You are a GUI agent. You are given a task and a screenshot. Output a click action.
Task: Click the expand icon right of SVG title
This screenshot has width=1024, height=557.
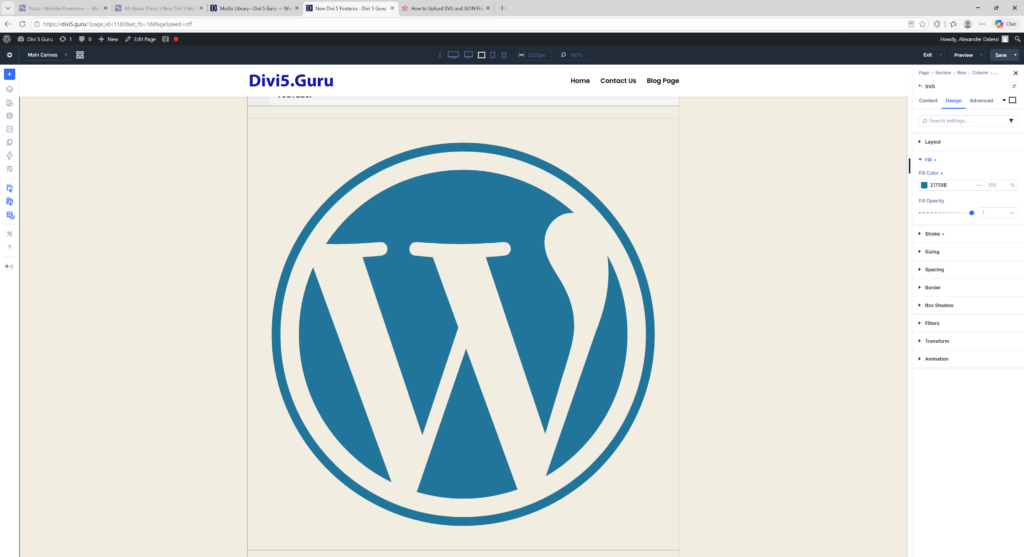tap(1014, 86)
